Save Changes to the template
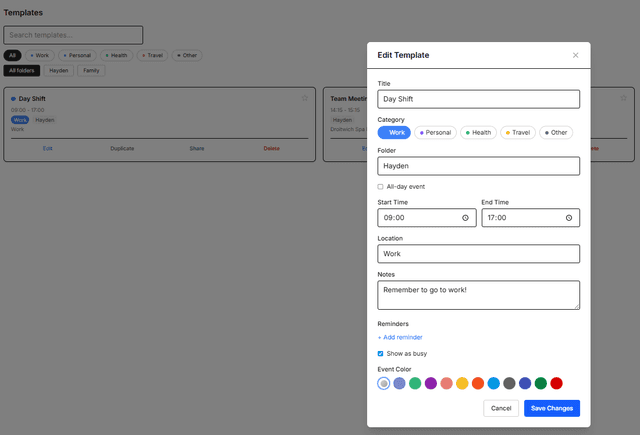This screenshot has height=435, width=640. click(552, 408)
